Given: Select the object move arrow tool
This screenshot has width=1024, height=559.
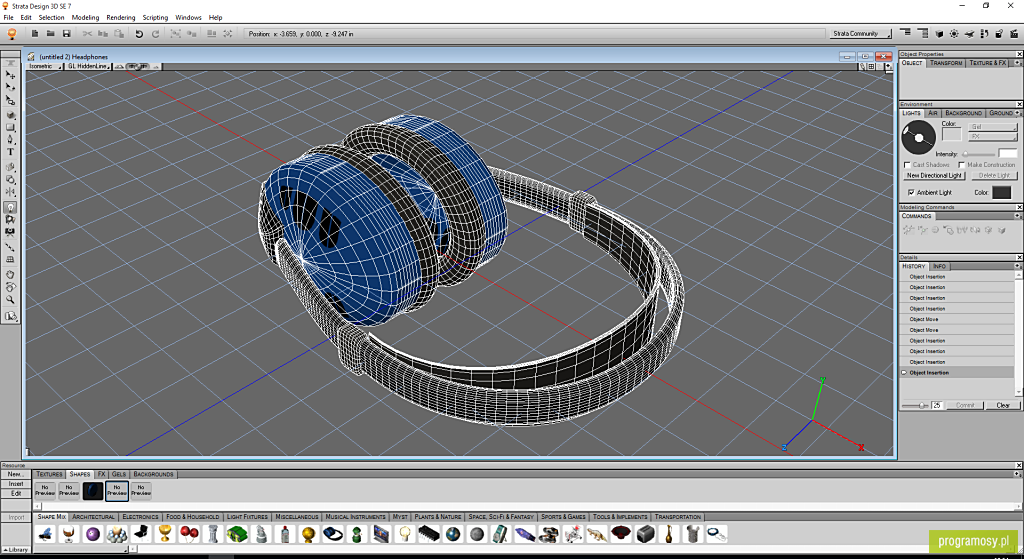Looking at the screenshot, I should [10, 75].
